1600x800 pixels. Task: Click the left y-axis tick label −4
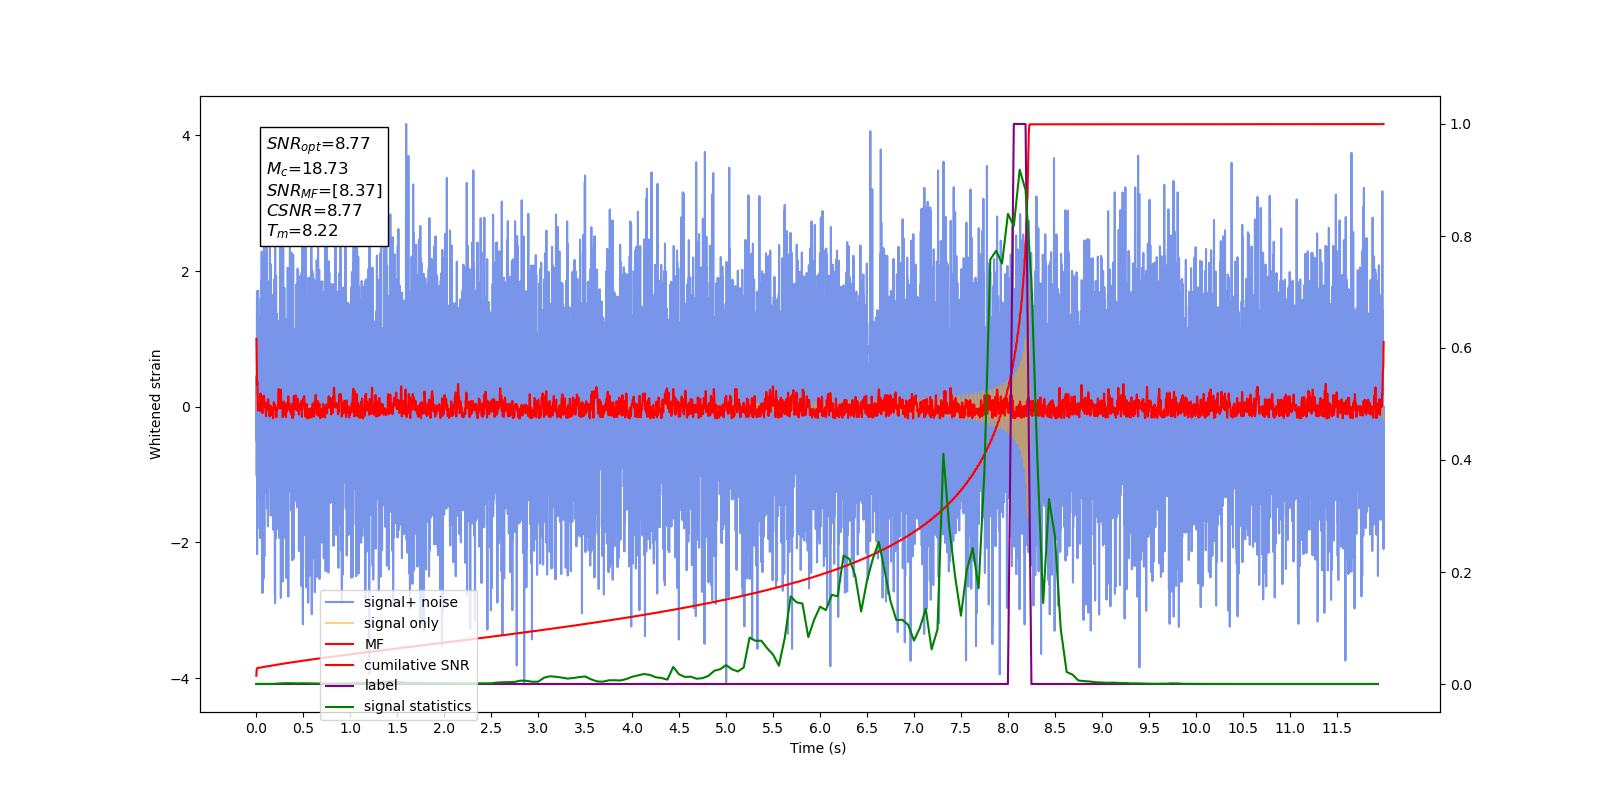tap(181, 679)
